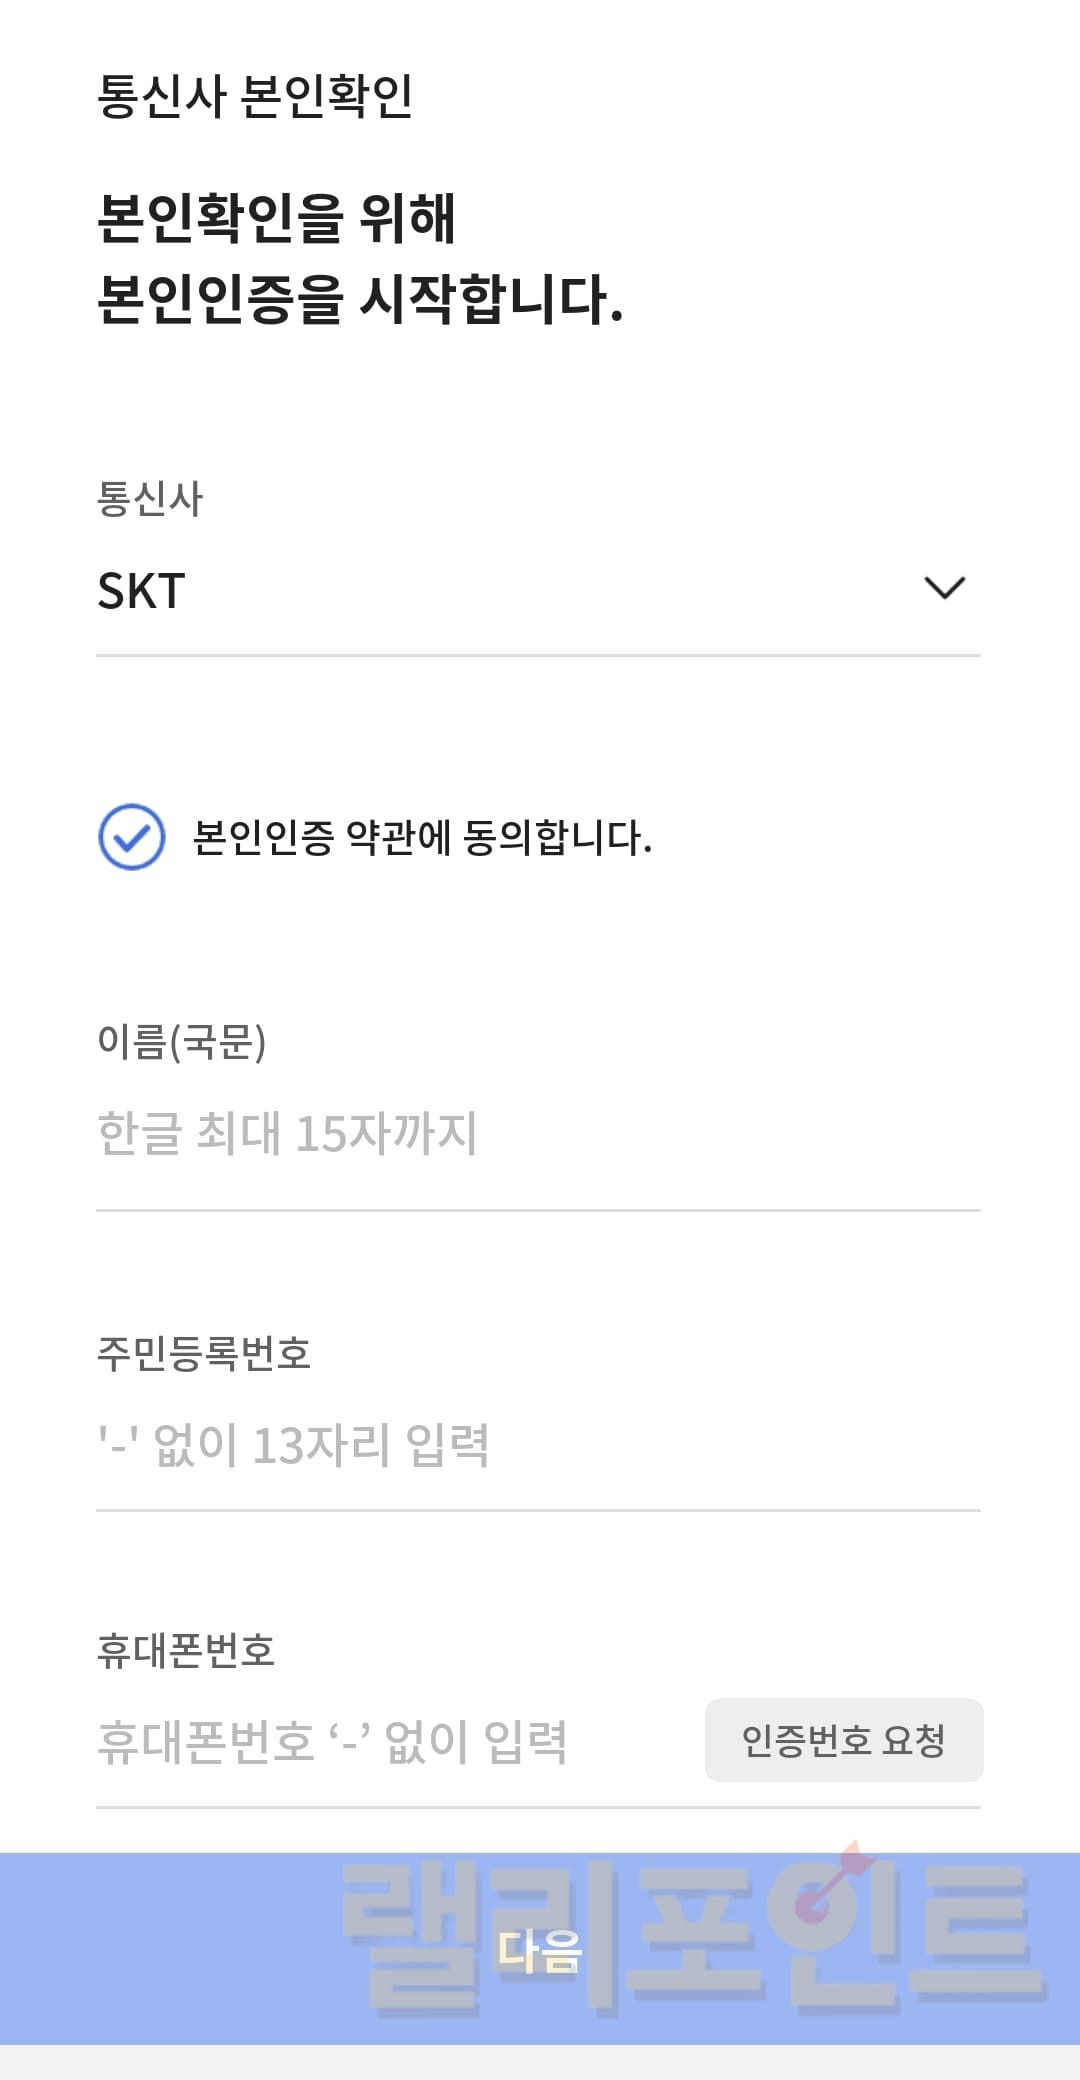Open the SKT carrier selection
1080x2080 pixels.
(142, 591)
